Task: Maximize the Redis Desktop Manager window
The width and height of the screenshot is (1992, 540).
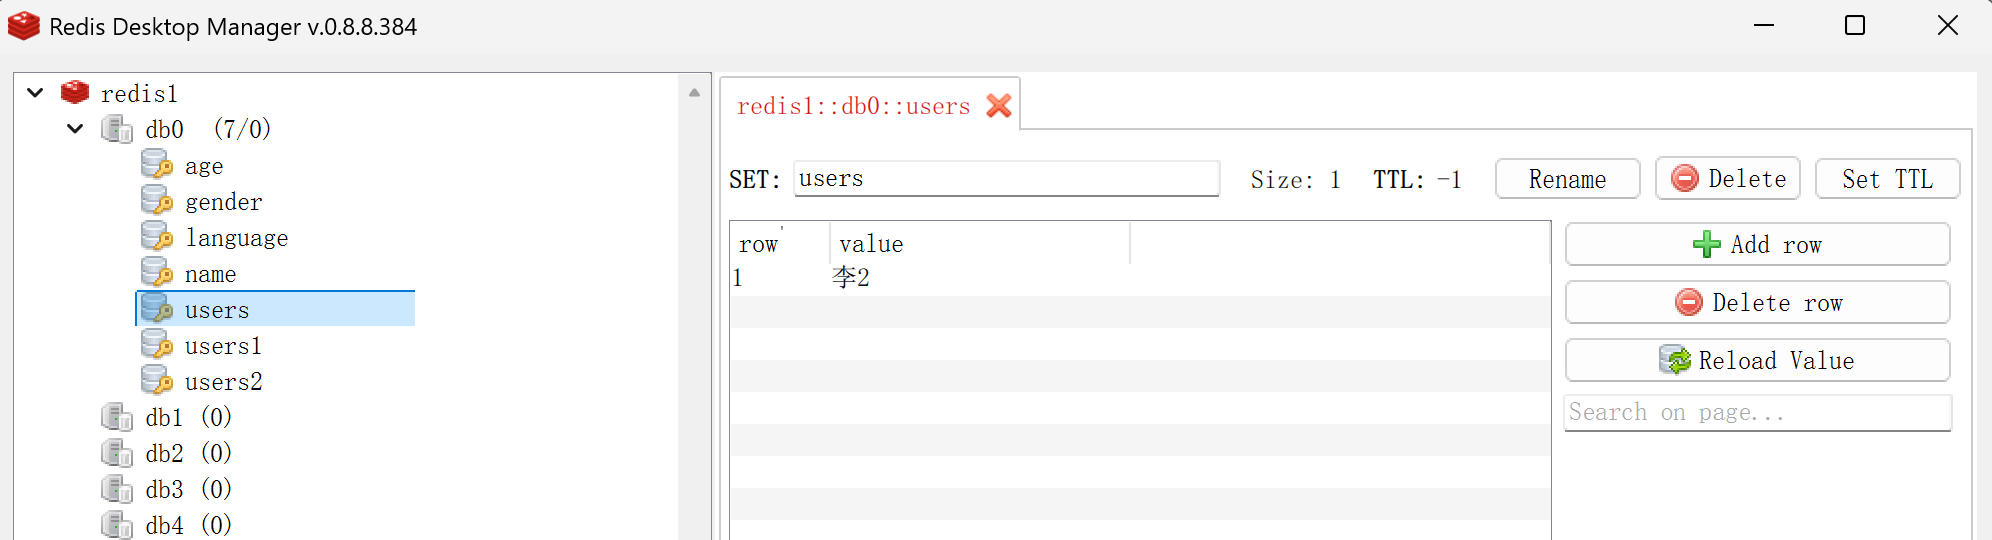Action: [x=1855, y=25]
